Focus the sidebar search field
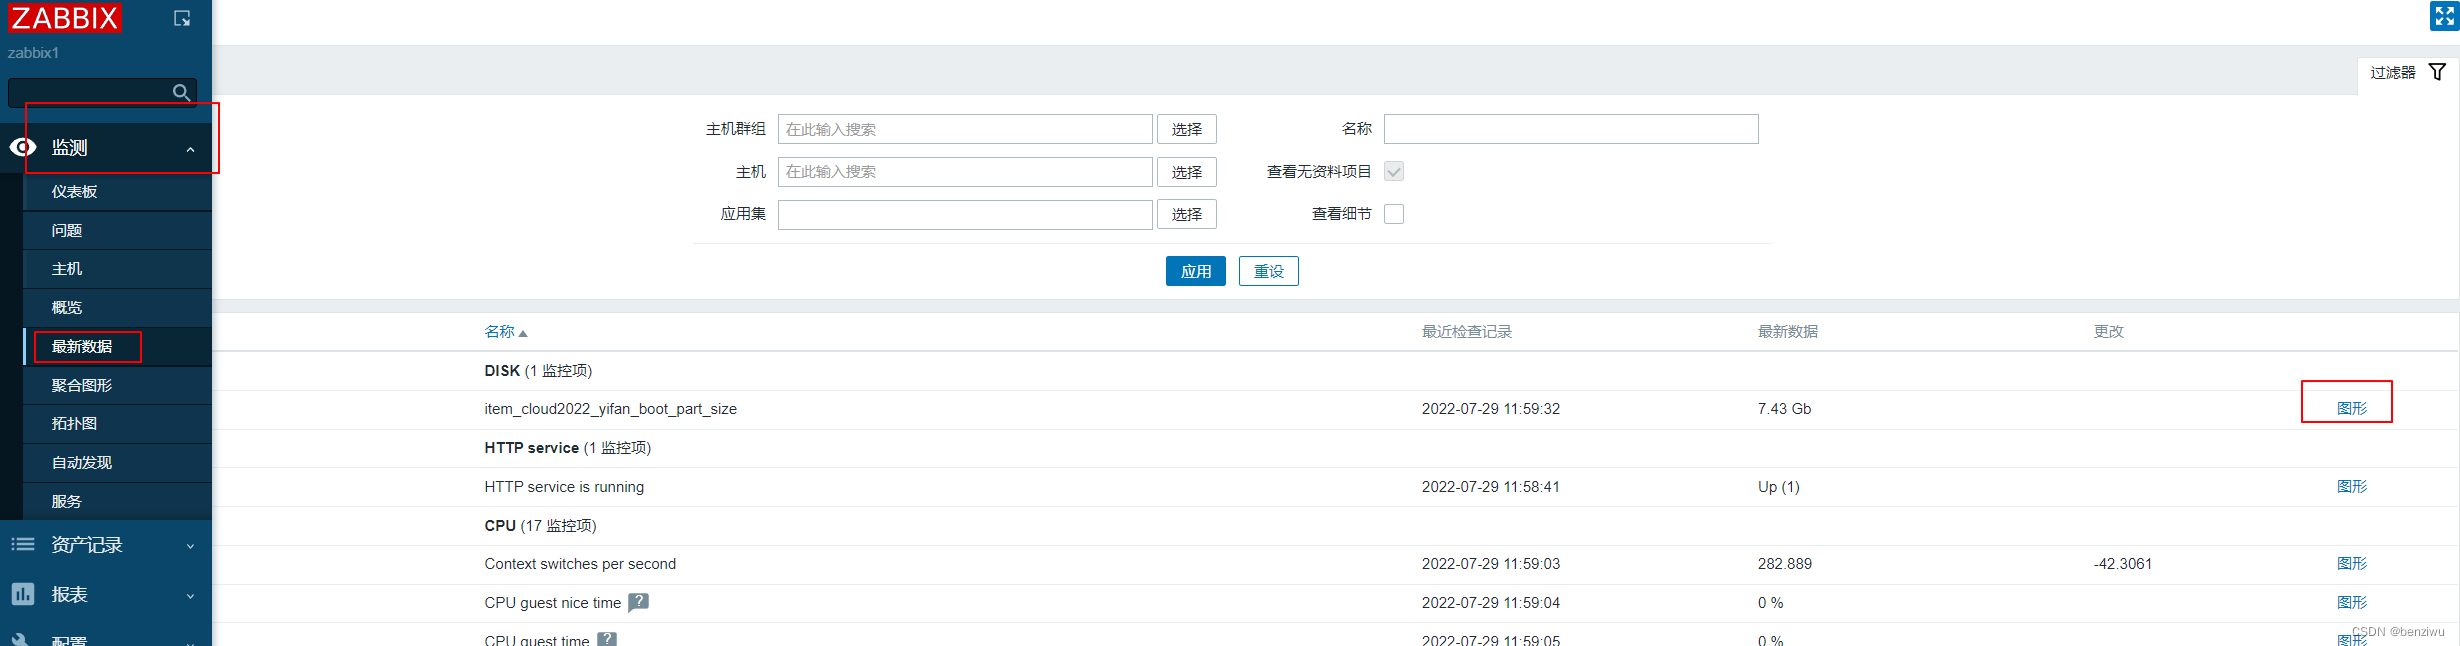Viewport: 2460px width, 646px height. 90,92
